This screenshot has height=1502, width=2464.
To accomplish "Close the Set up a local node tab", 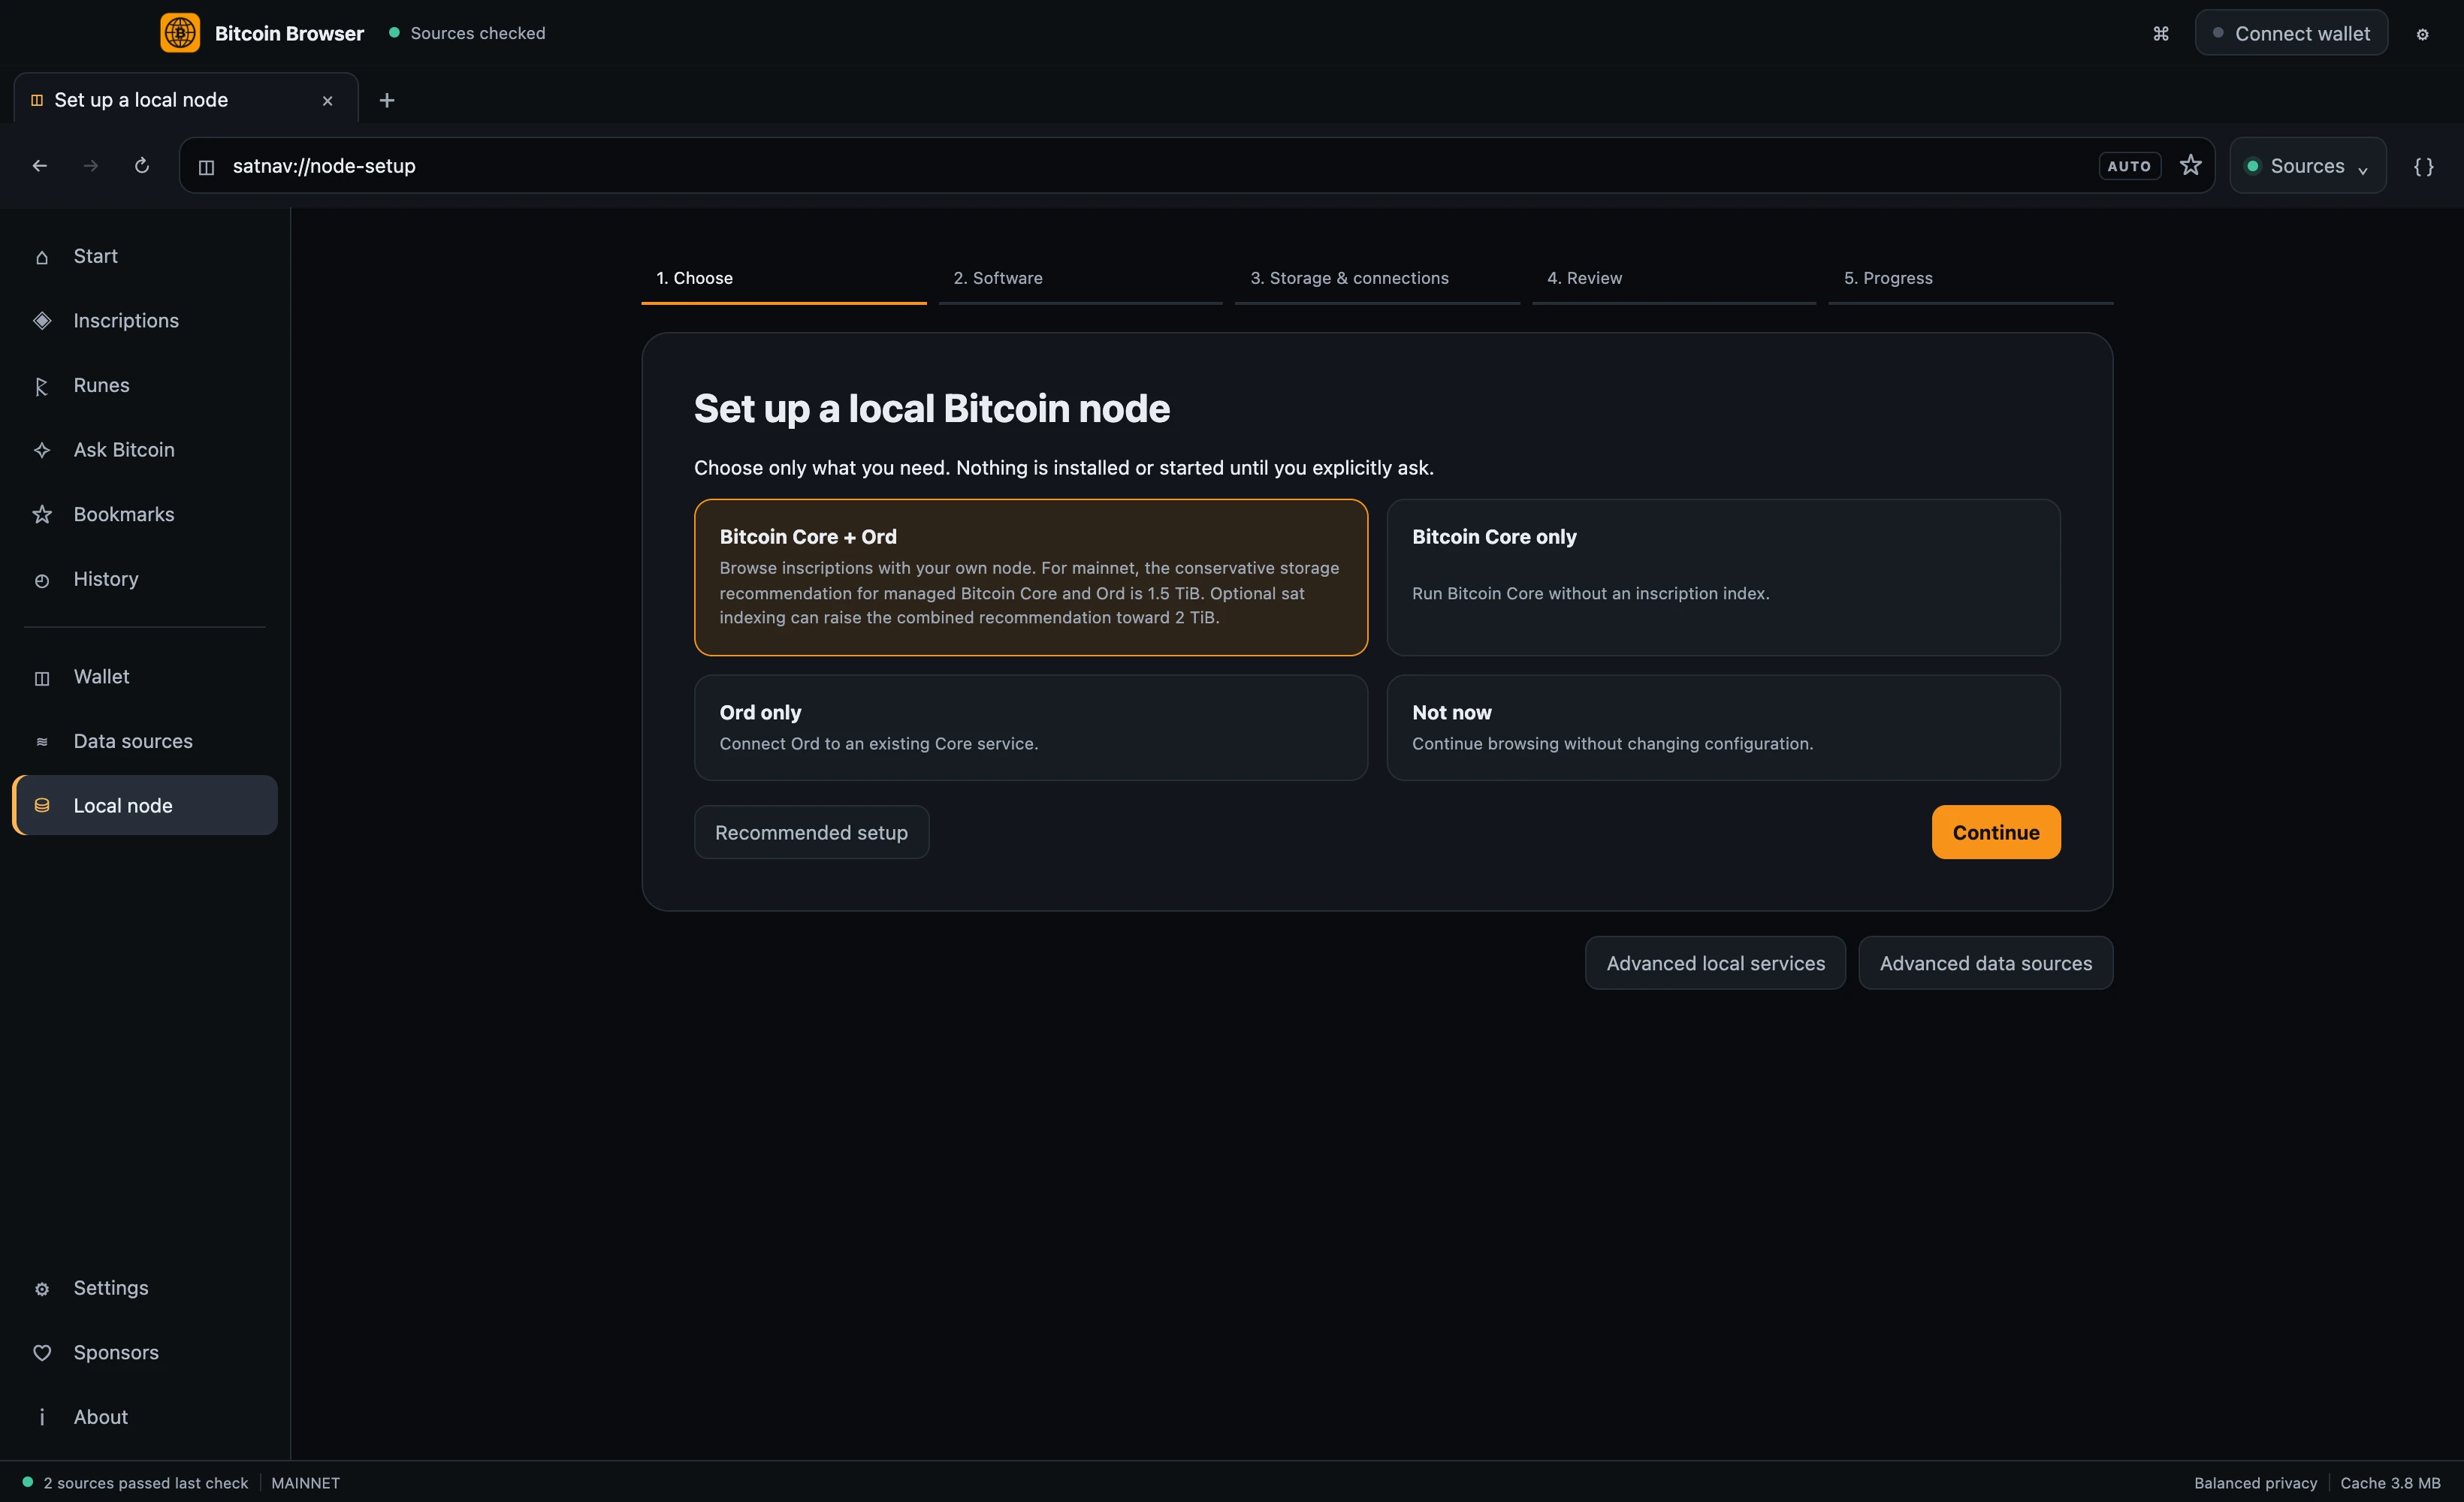I will click(x=327, y=101).
